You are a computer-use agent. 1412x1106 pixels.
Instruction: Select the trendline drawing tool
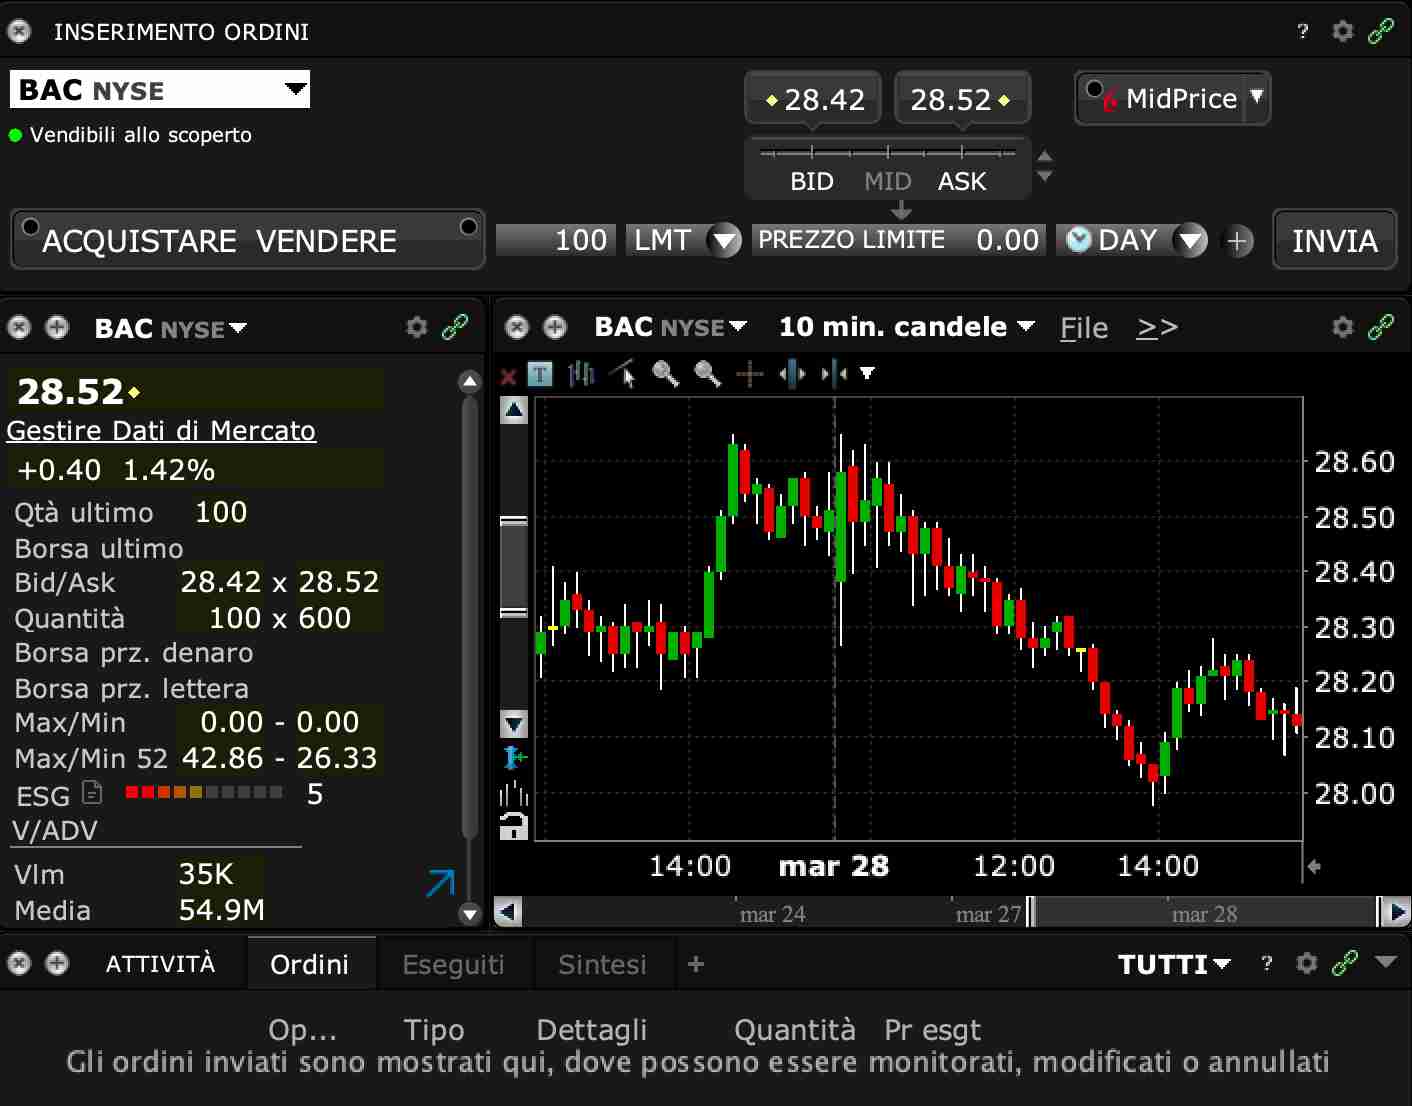(623, 374)
